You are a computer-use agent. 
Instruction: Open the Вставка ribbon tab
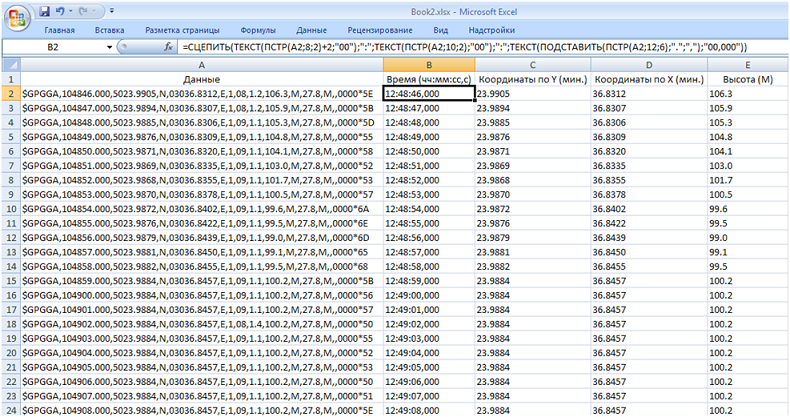109,30
